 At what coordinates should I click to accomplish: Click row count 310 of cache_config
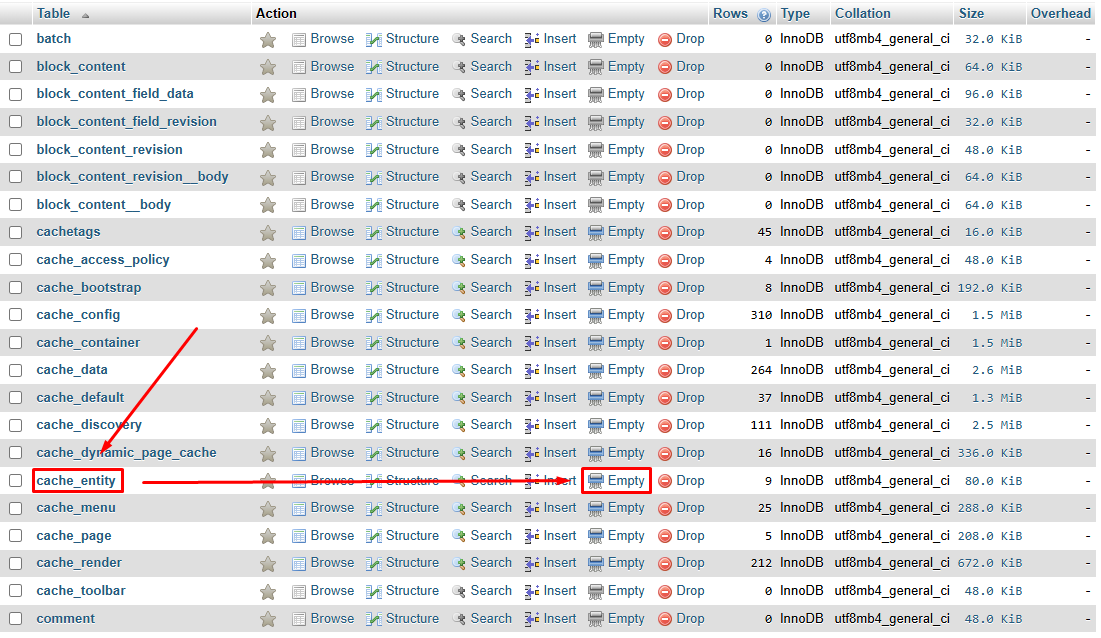pos(761,316)
